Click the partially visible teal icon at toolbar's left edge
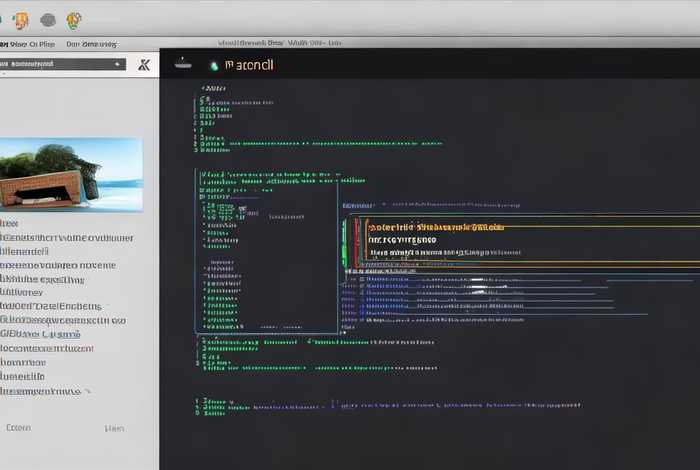 click(2, 20)
